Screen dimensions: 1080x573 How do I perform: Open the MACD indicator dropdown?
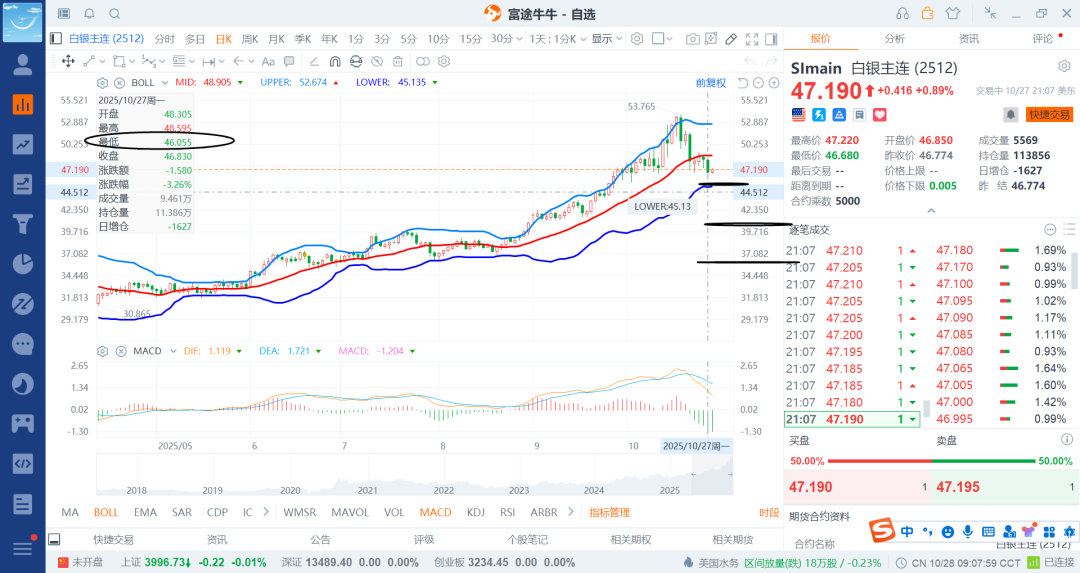click(173, 351)
